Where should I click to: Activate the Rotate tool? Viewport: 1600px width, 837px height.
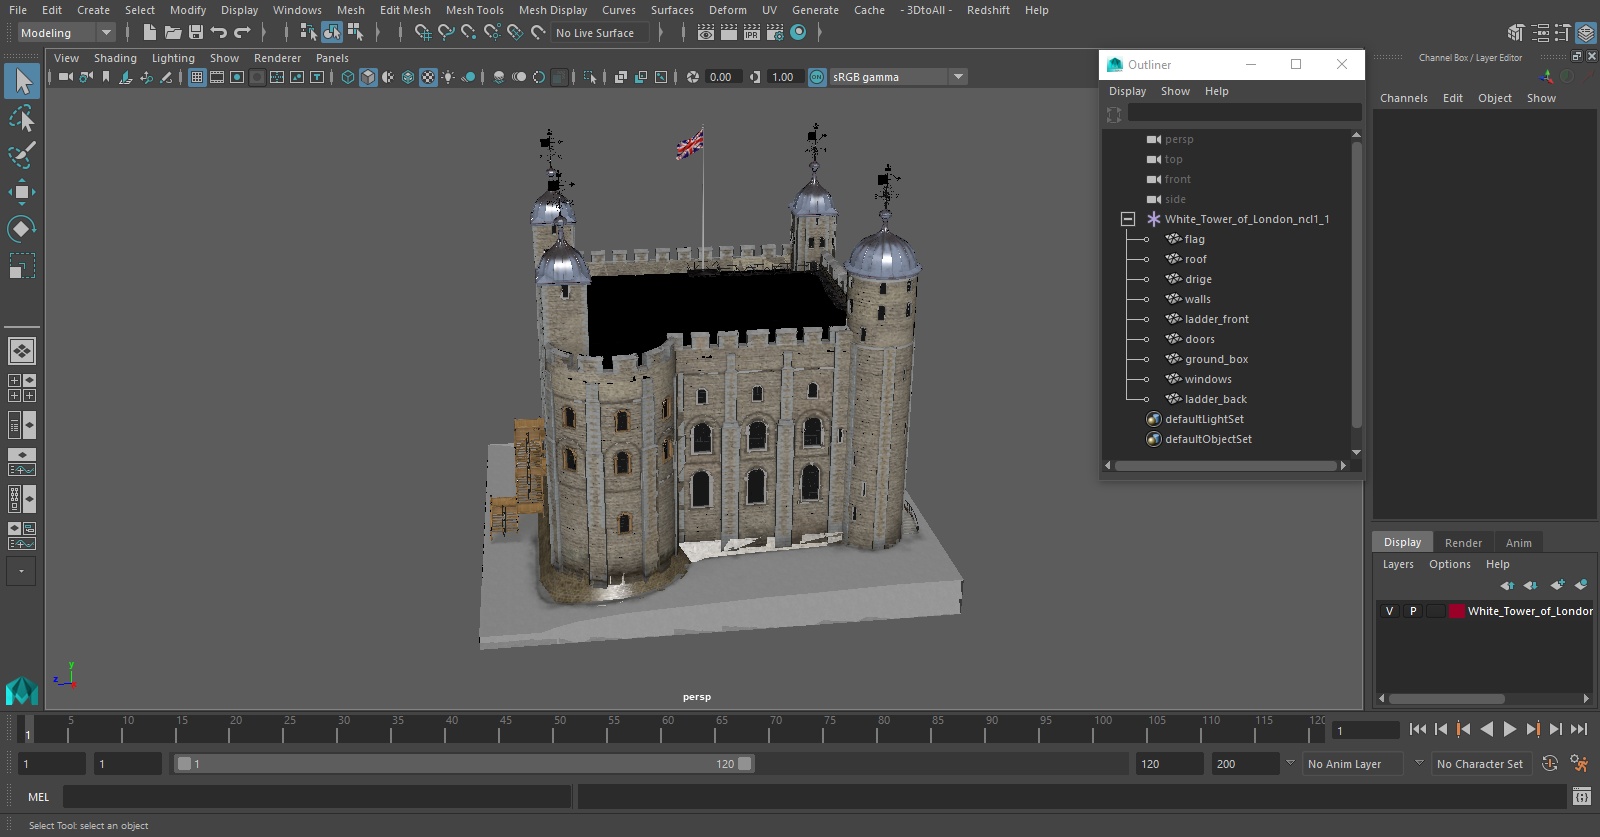click(x=21, y=229)
